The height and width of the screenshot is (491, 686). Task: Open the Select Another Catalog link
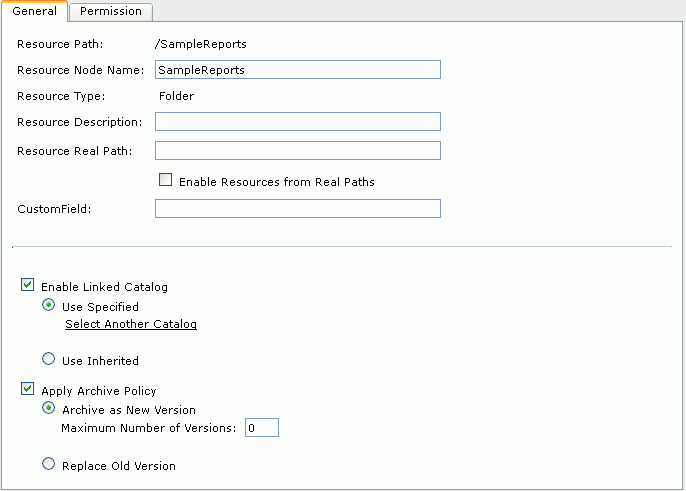(x=131, y=324)
